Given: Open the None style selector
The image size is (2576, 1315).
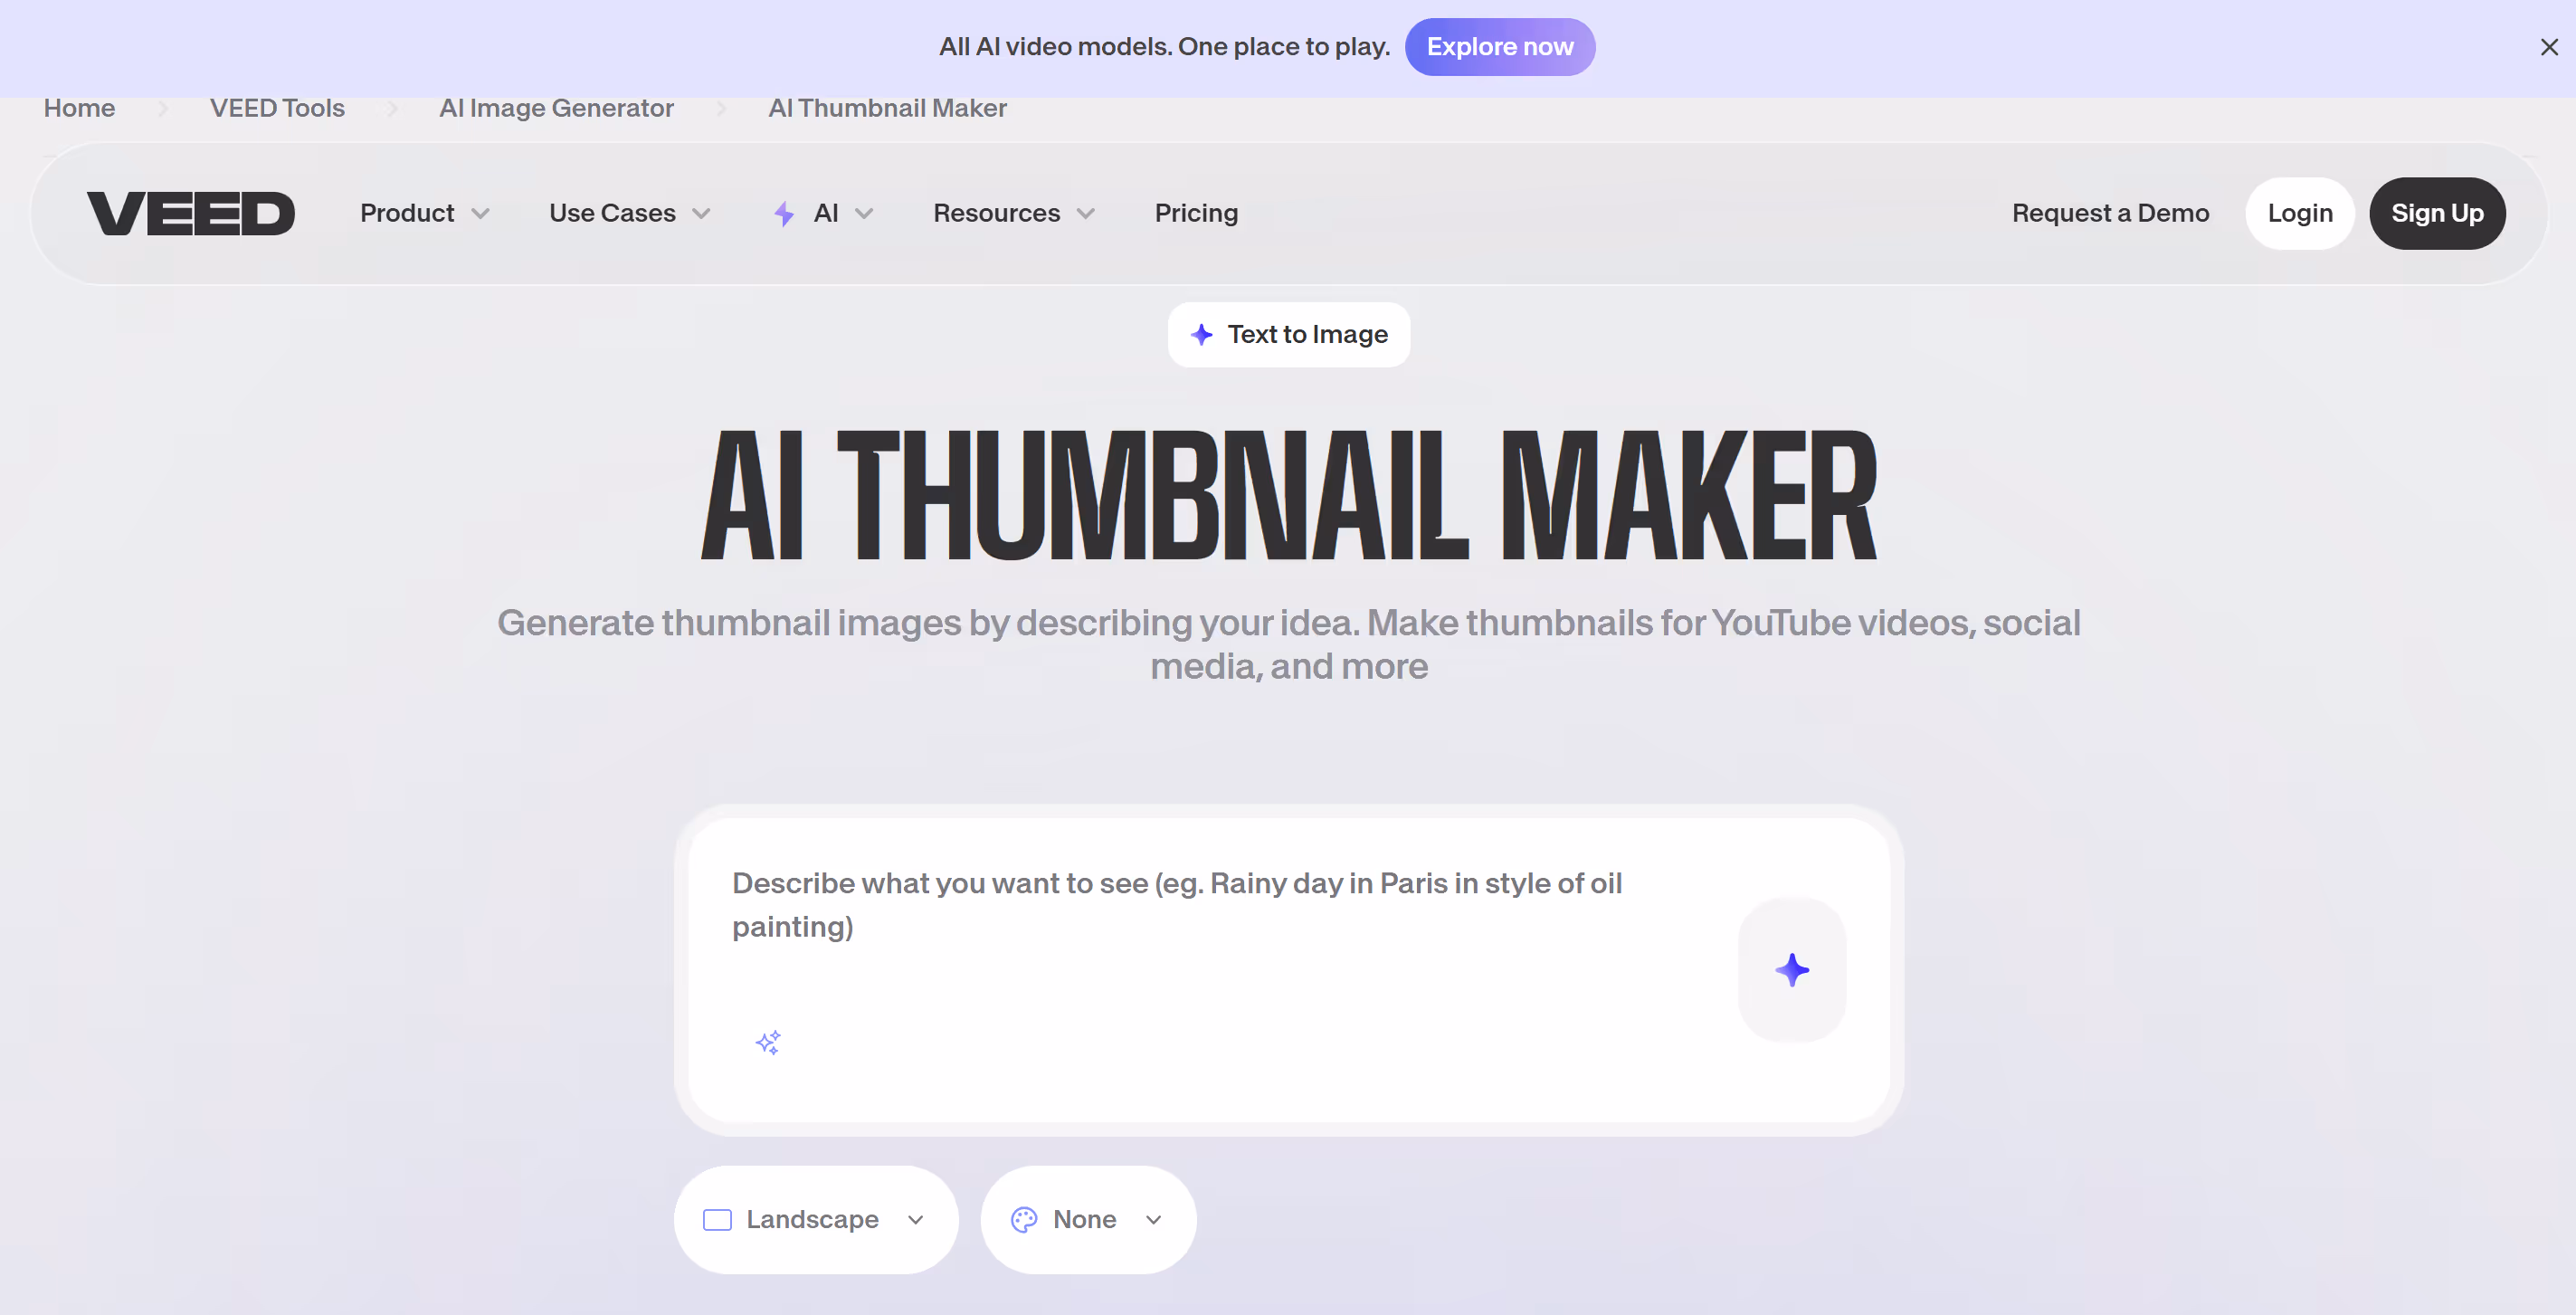Looking at the screenshot, I should point(1088,1219).
